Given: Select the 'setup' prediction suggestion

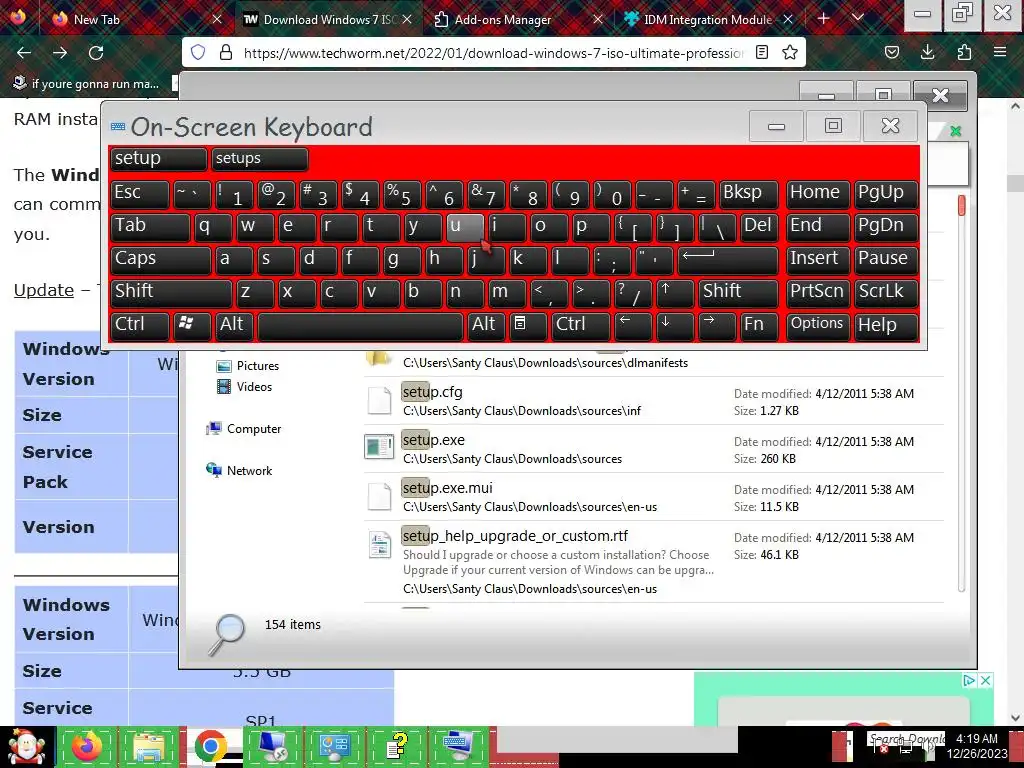Looking at the screenshot, I should coord(159,159).
